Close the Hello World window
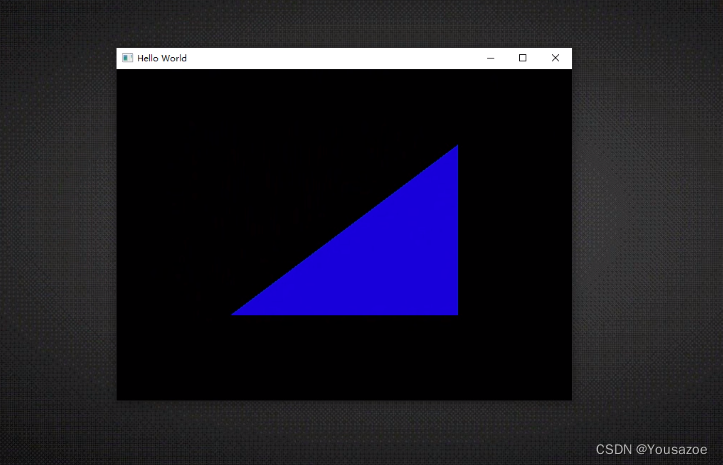Image resolution: width=723 pixels, height=465 pixels. click(x=555, y=58)
